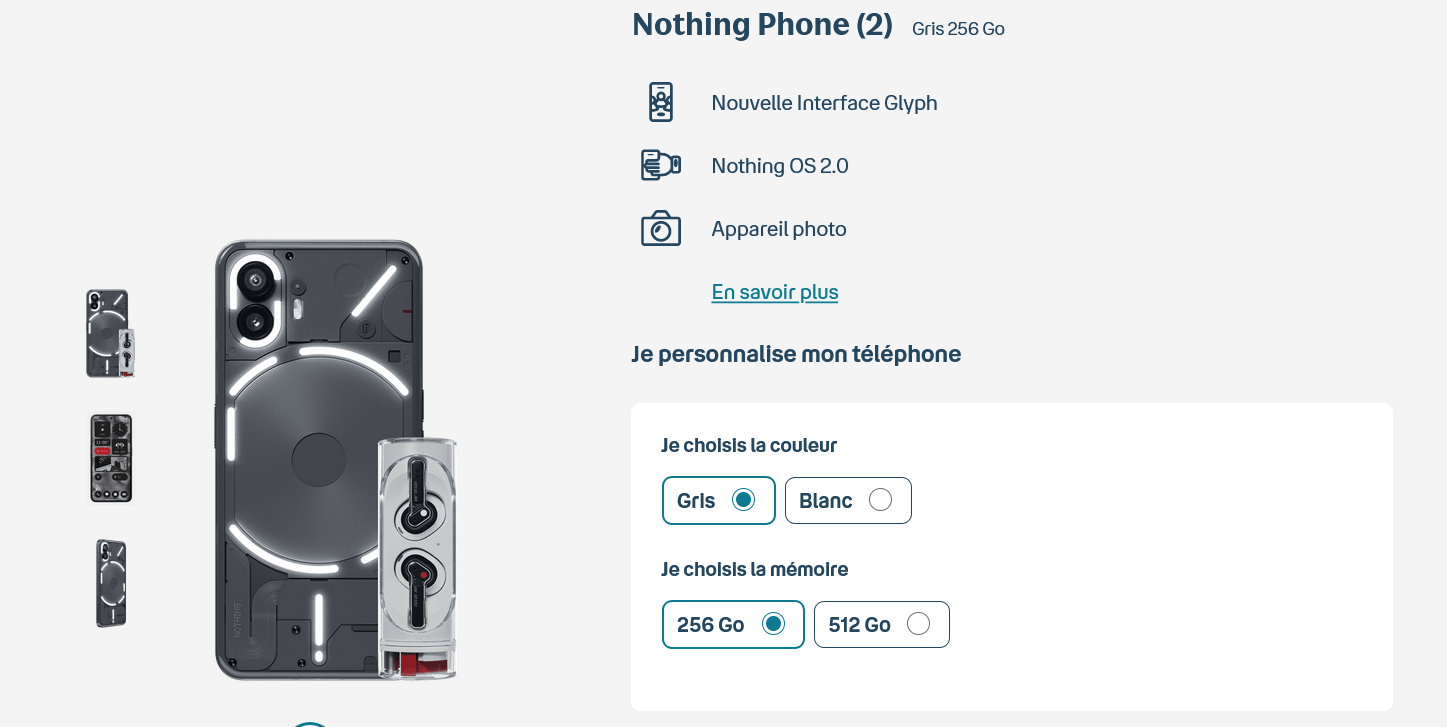Viewport: 1447px width, 727px height.
Task: Click the Nothing OS 2.0 feature text
Action: 780,166
